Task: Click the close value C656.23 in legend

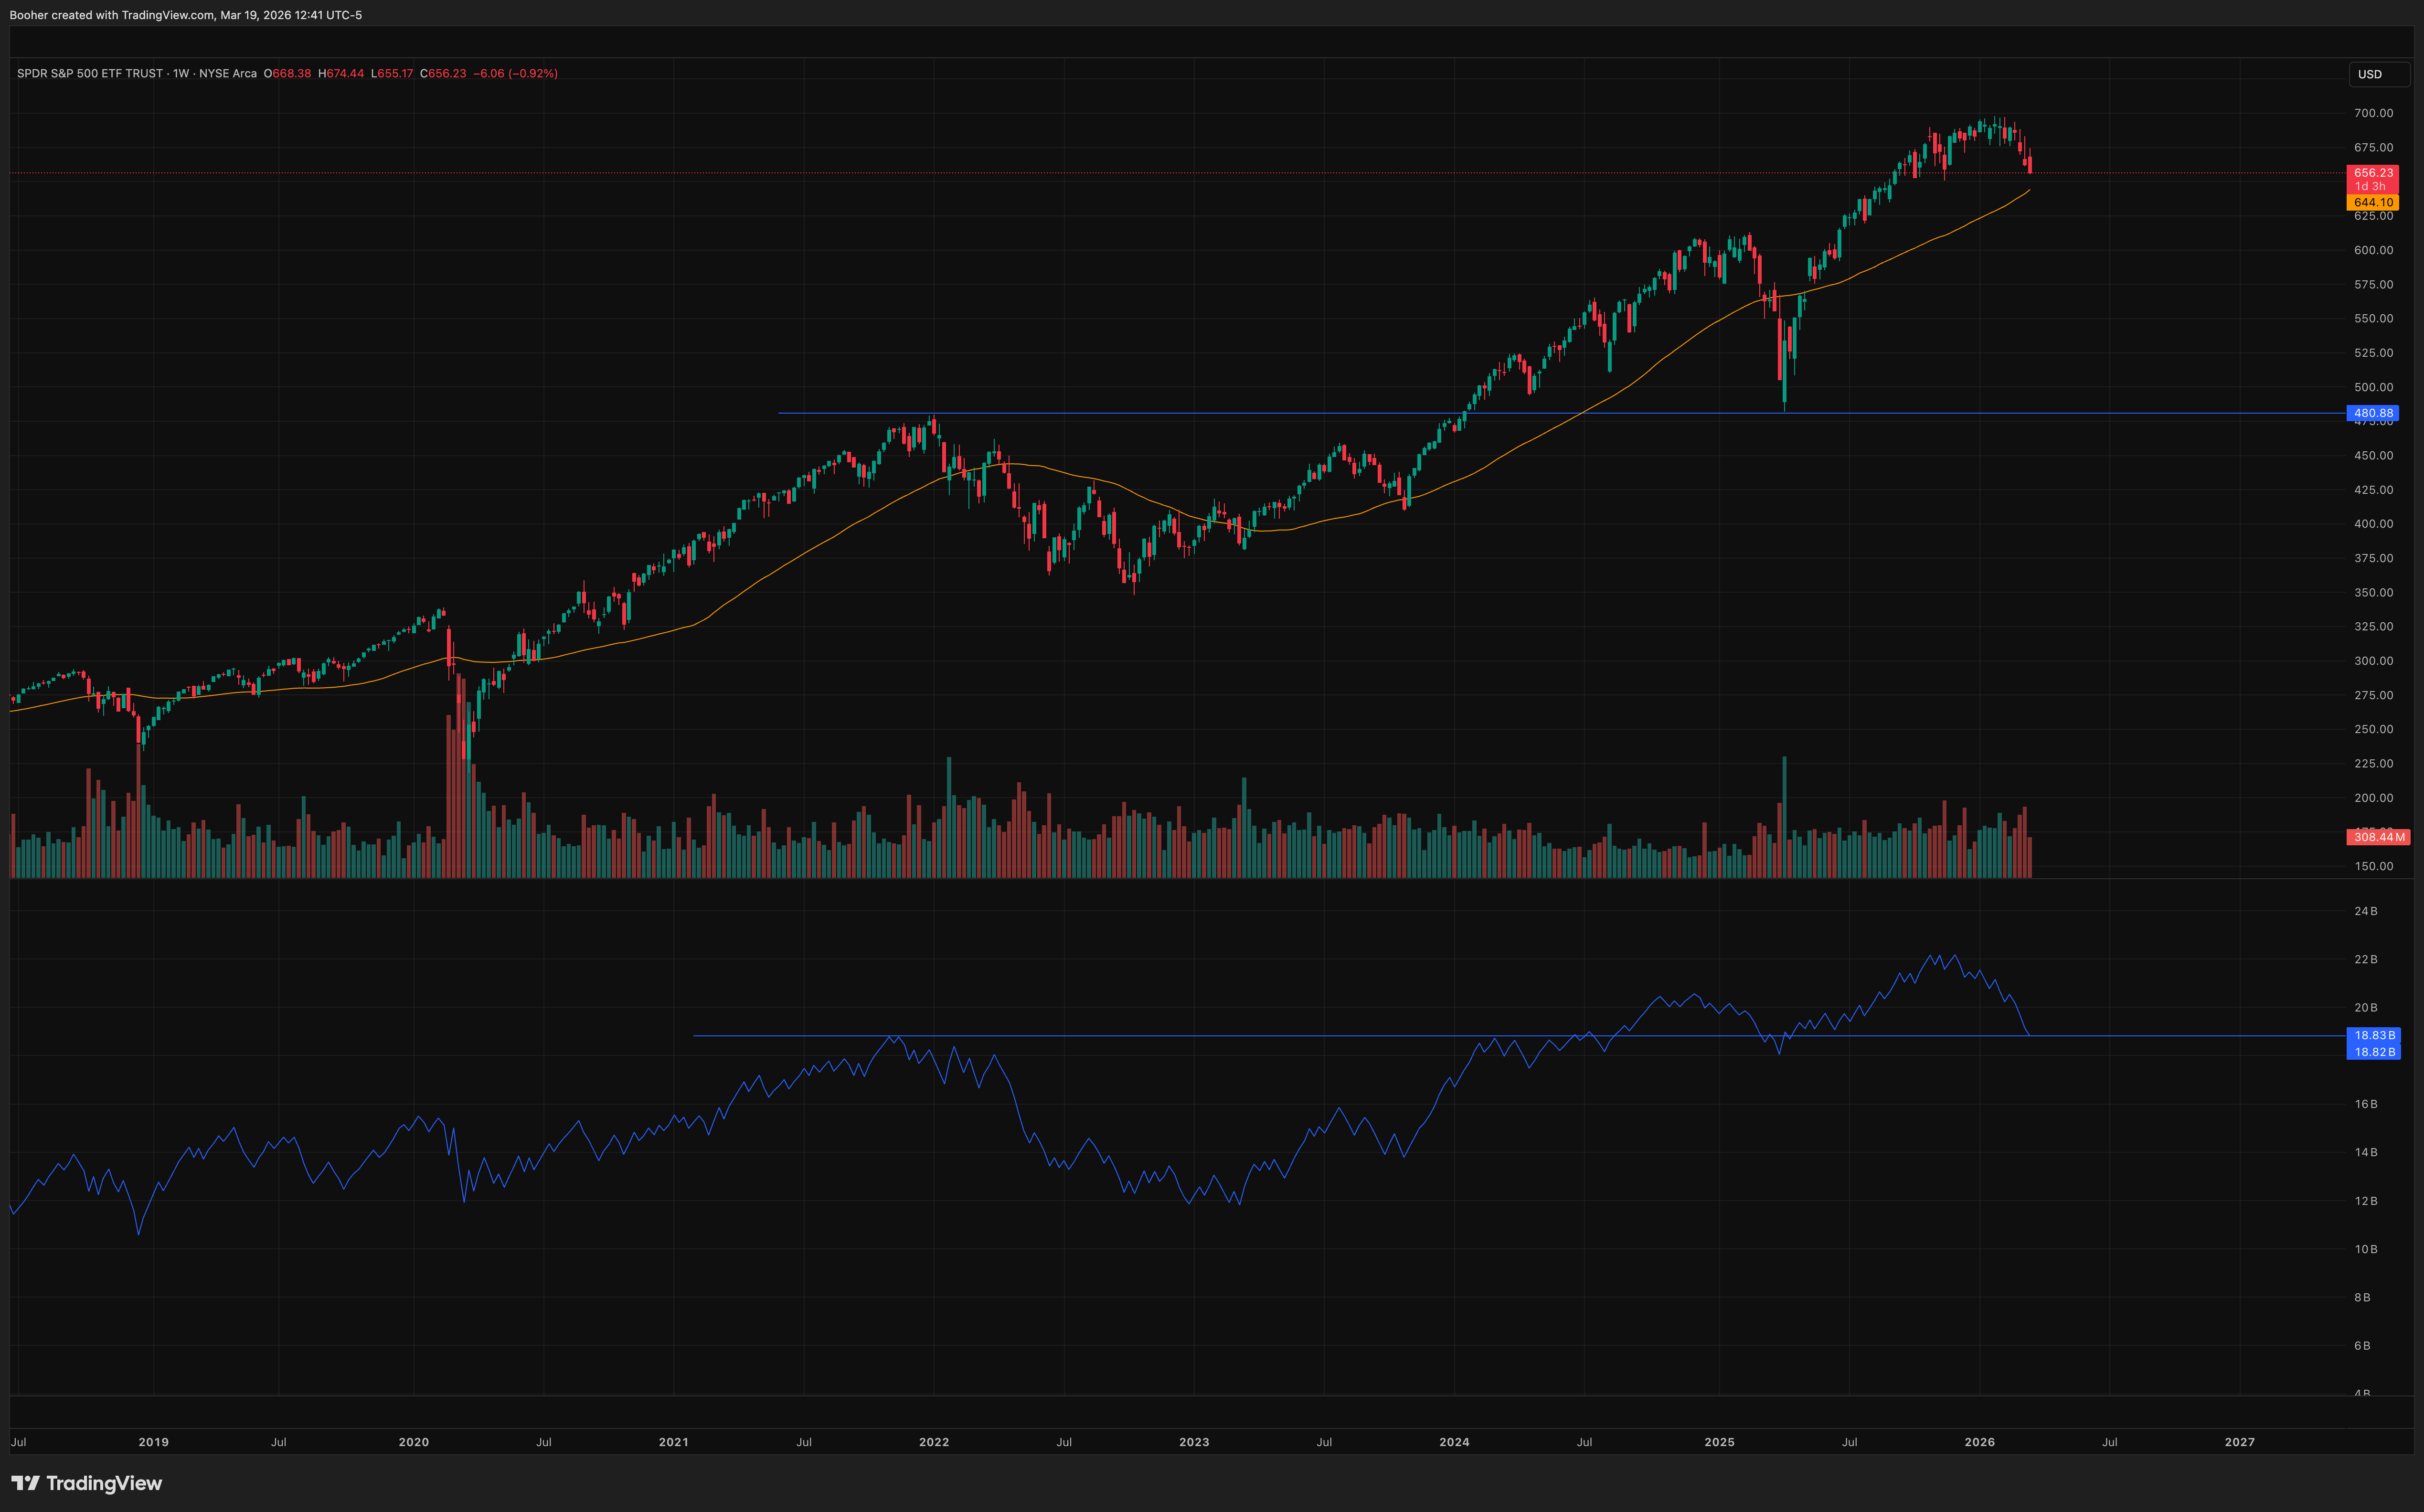Action: (443, 74)
